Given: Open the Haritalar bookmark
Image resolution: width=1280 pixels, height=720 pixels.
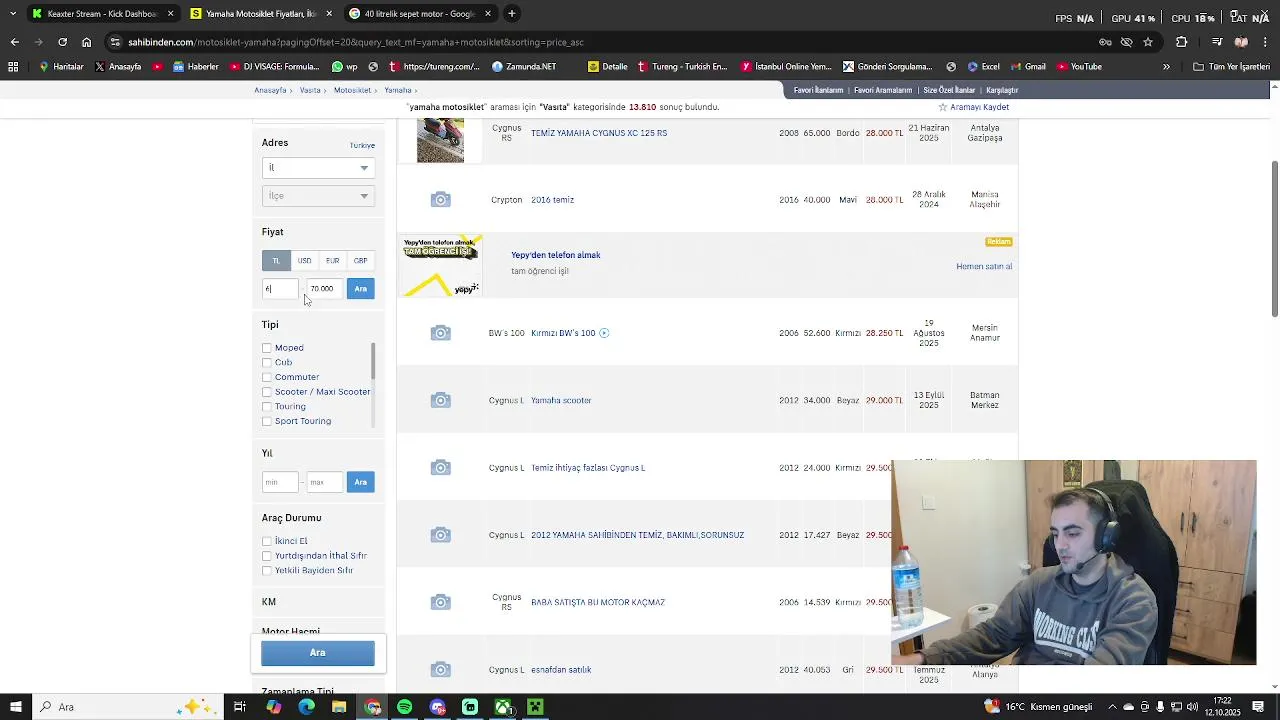Looking at the screenshot, I should pos(61,67).
